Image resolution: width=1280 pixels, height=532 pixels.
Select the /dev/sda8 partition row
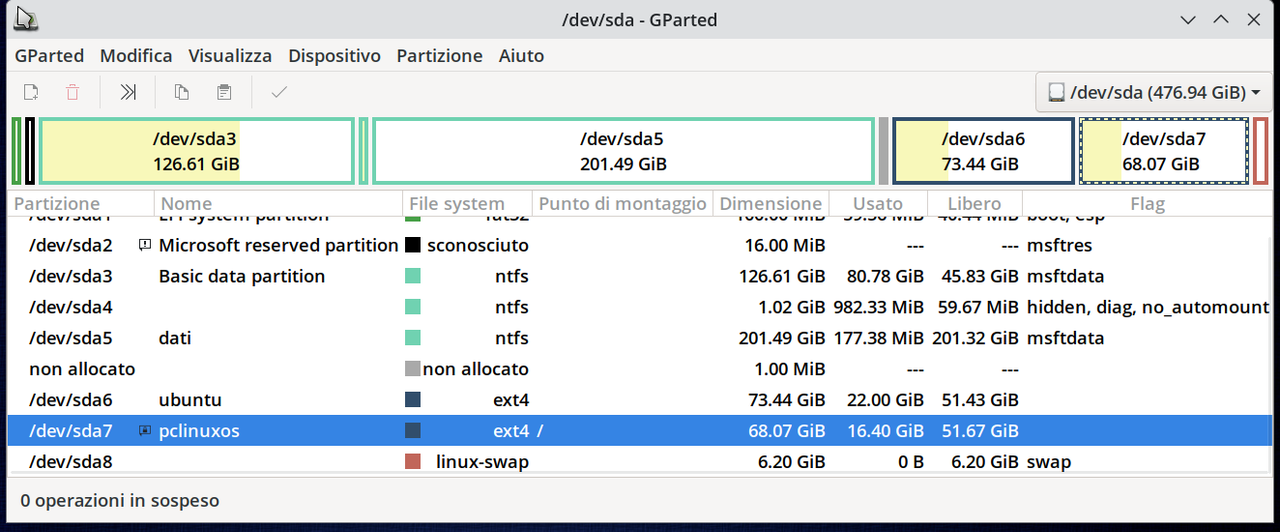coord(640,462)
